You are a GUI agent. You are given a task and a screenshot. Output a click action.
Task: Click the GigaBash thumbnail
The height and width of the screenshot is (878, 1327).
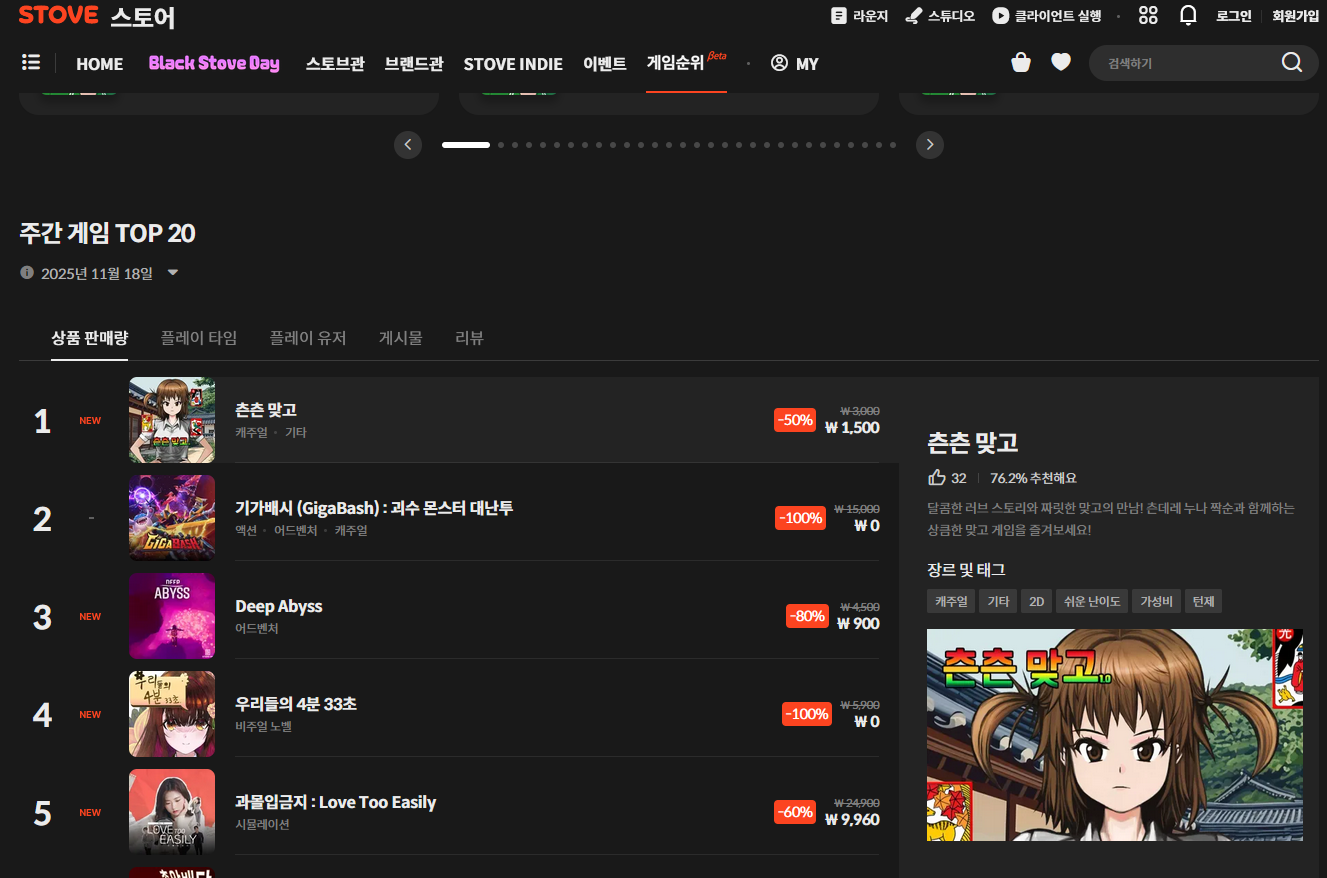pos(172,518)
